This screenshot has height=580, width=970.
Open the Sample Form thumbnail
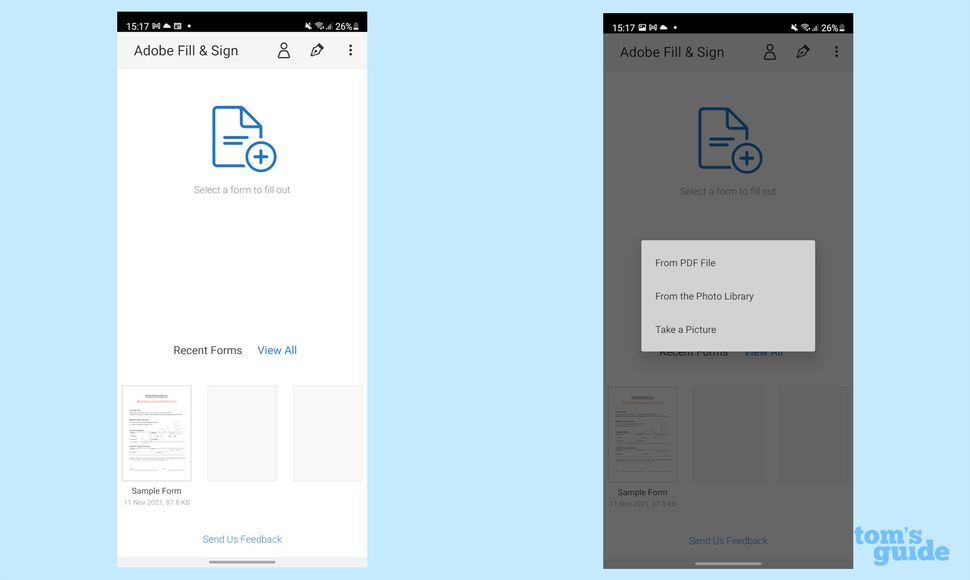(x=156, y=433)
